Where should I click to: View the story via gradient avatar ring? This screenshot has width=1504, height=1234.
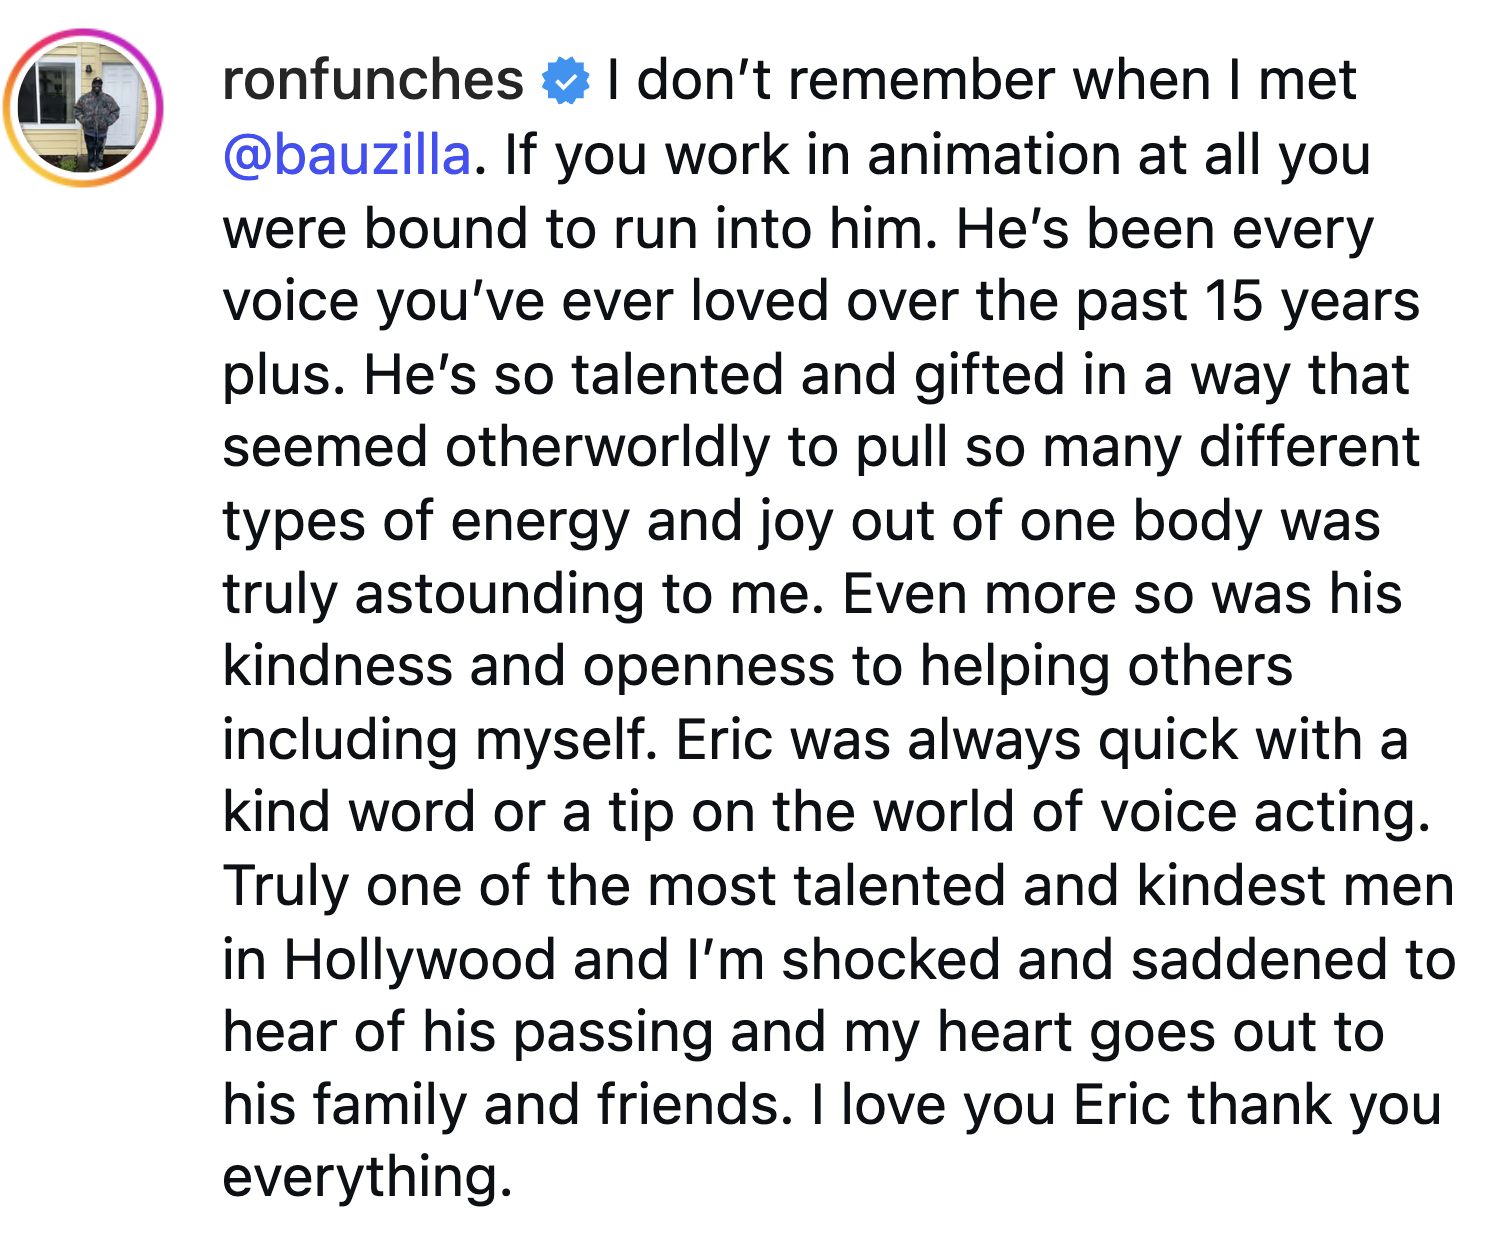tap(83, 108)
